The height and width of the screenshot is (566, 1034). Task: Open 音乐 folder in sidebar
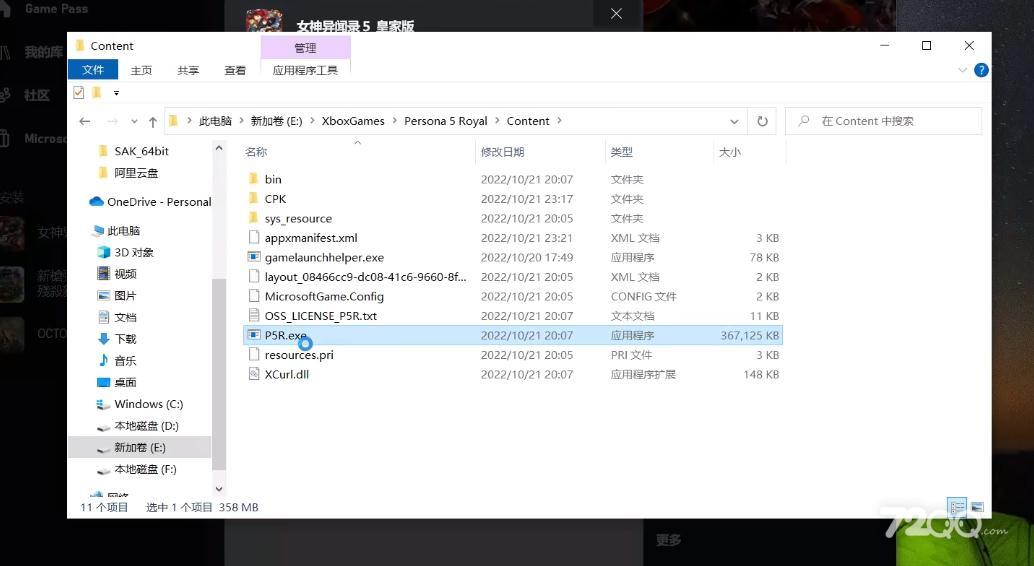tap(117, 361)
